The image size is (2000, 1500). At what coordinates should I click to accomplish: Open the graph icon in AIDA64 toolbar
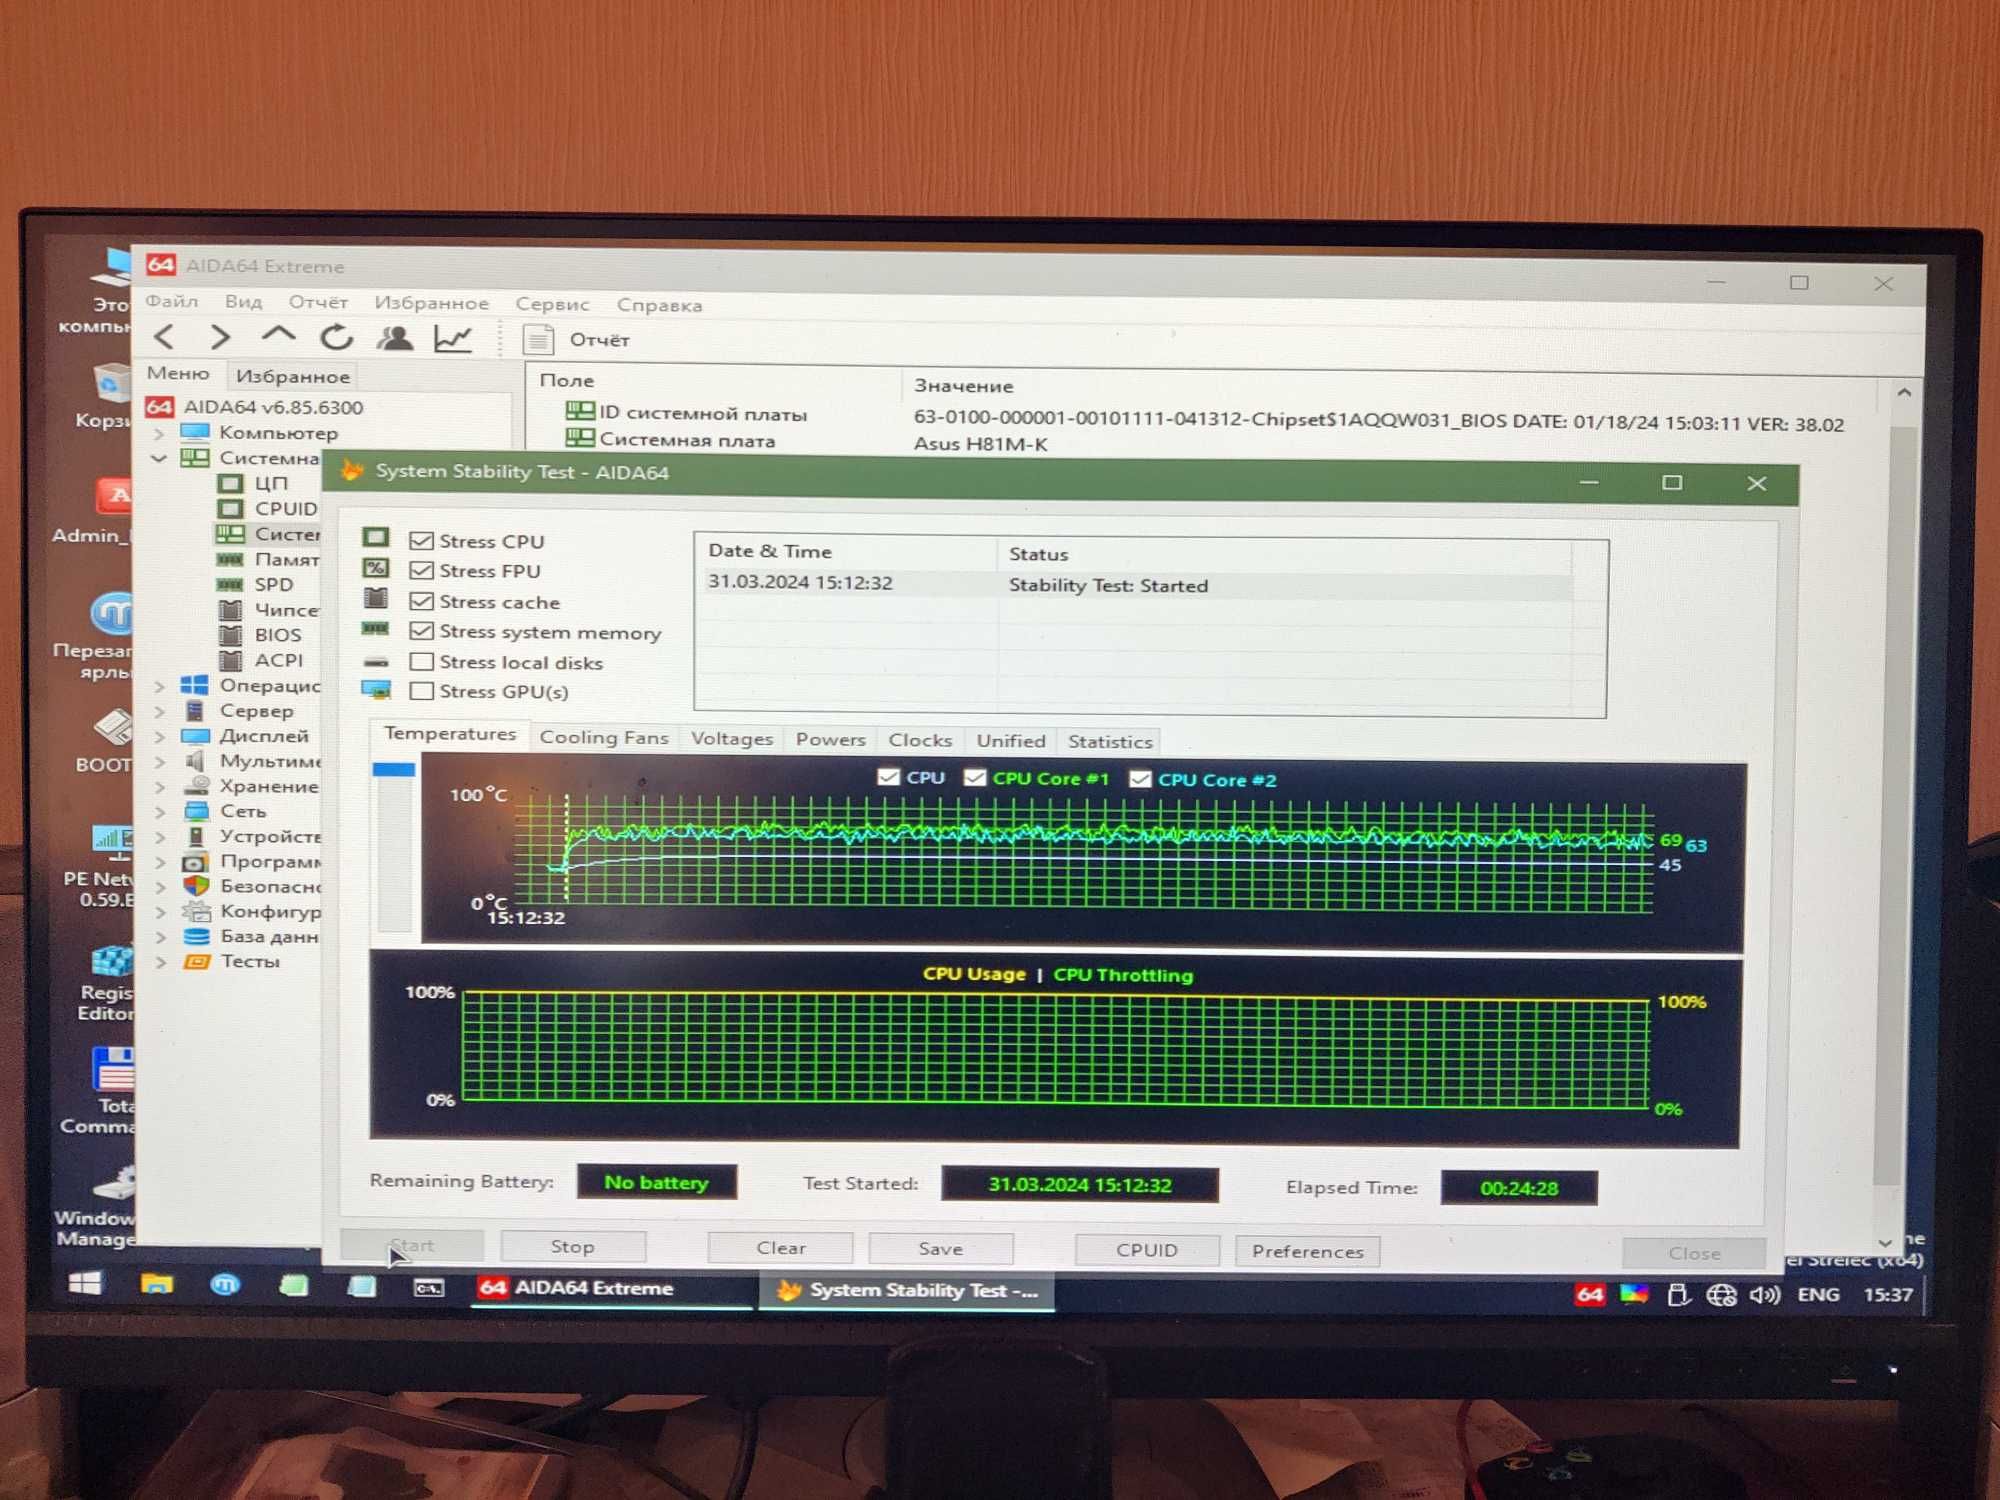point(453,339)
